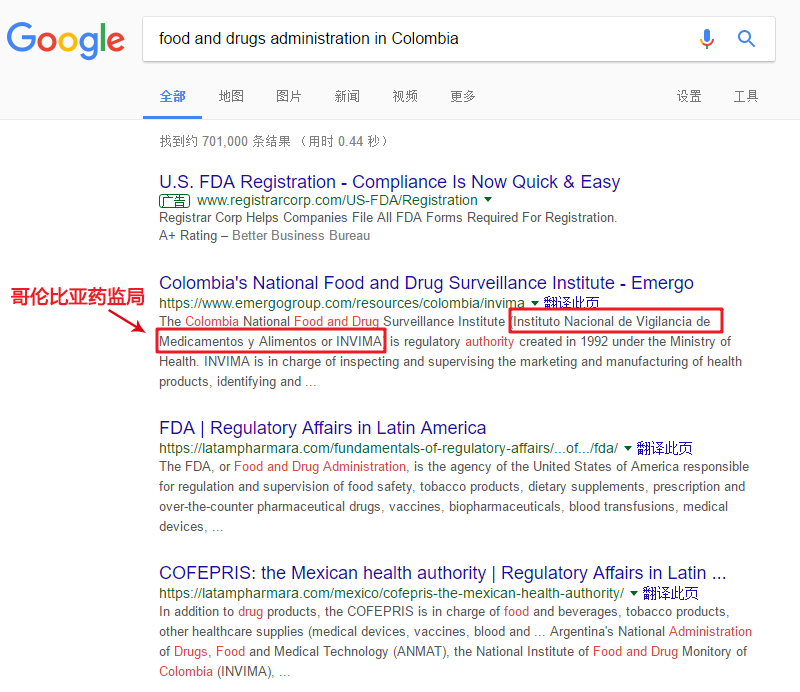
Task: Switch to the 图片 (Images) tab
Action: click(289, 96)
